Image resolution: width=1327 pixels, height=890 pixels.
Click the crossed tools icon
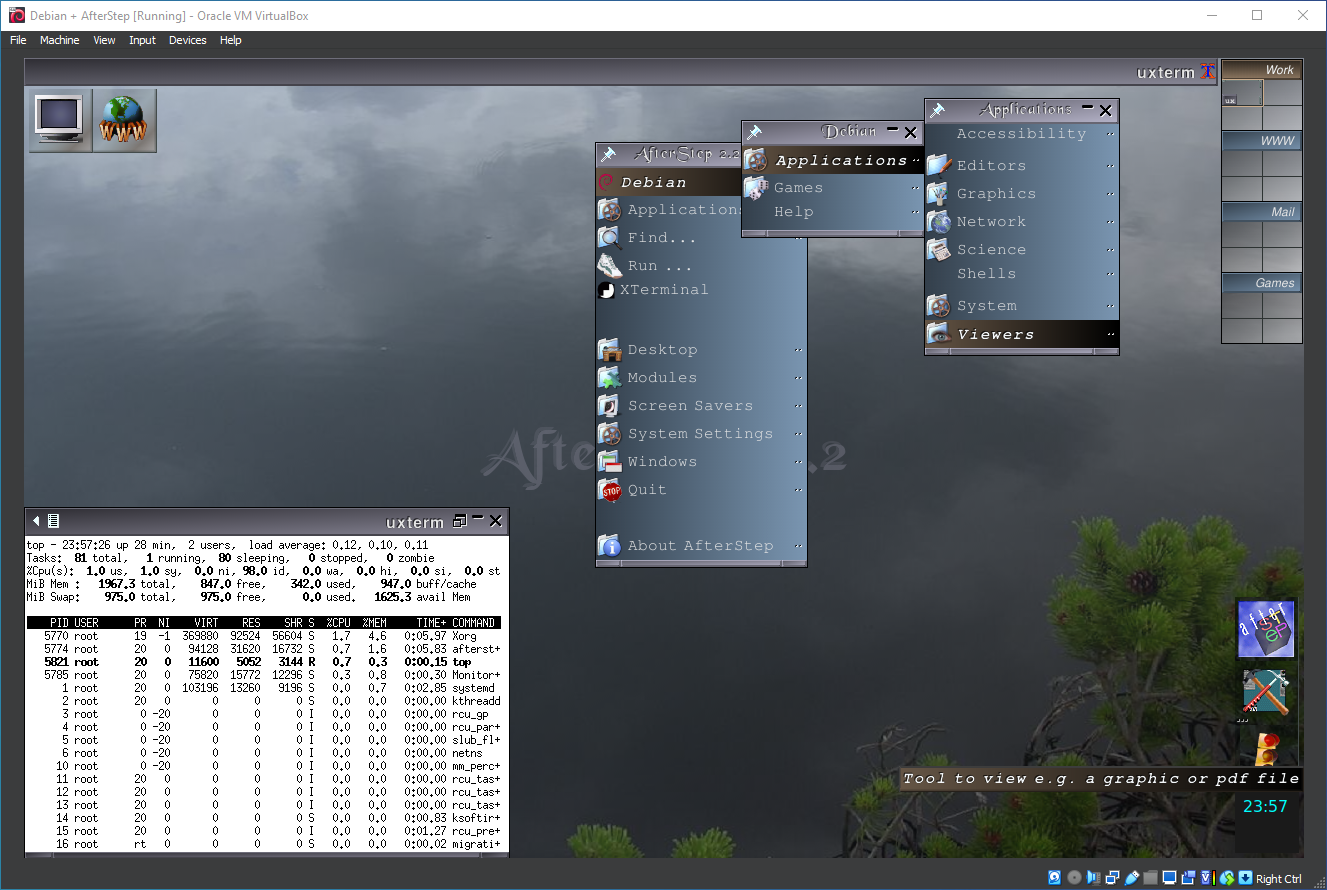1265,692
